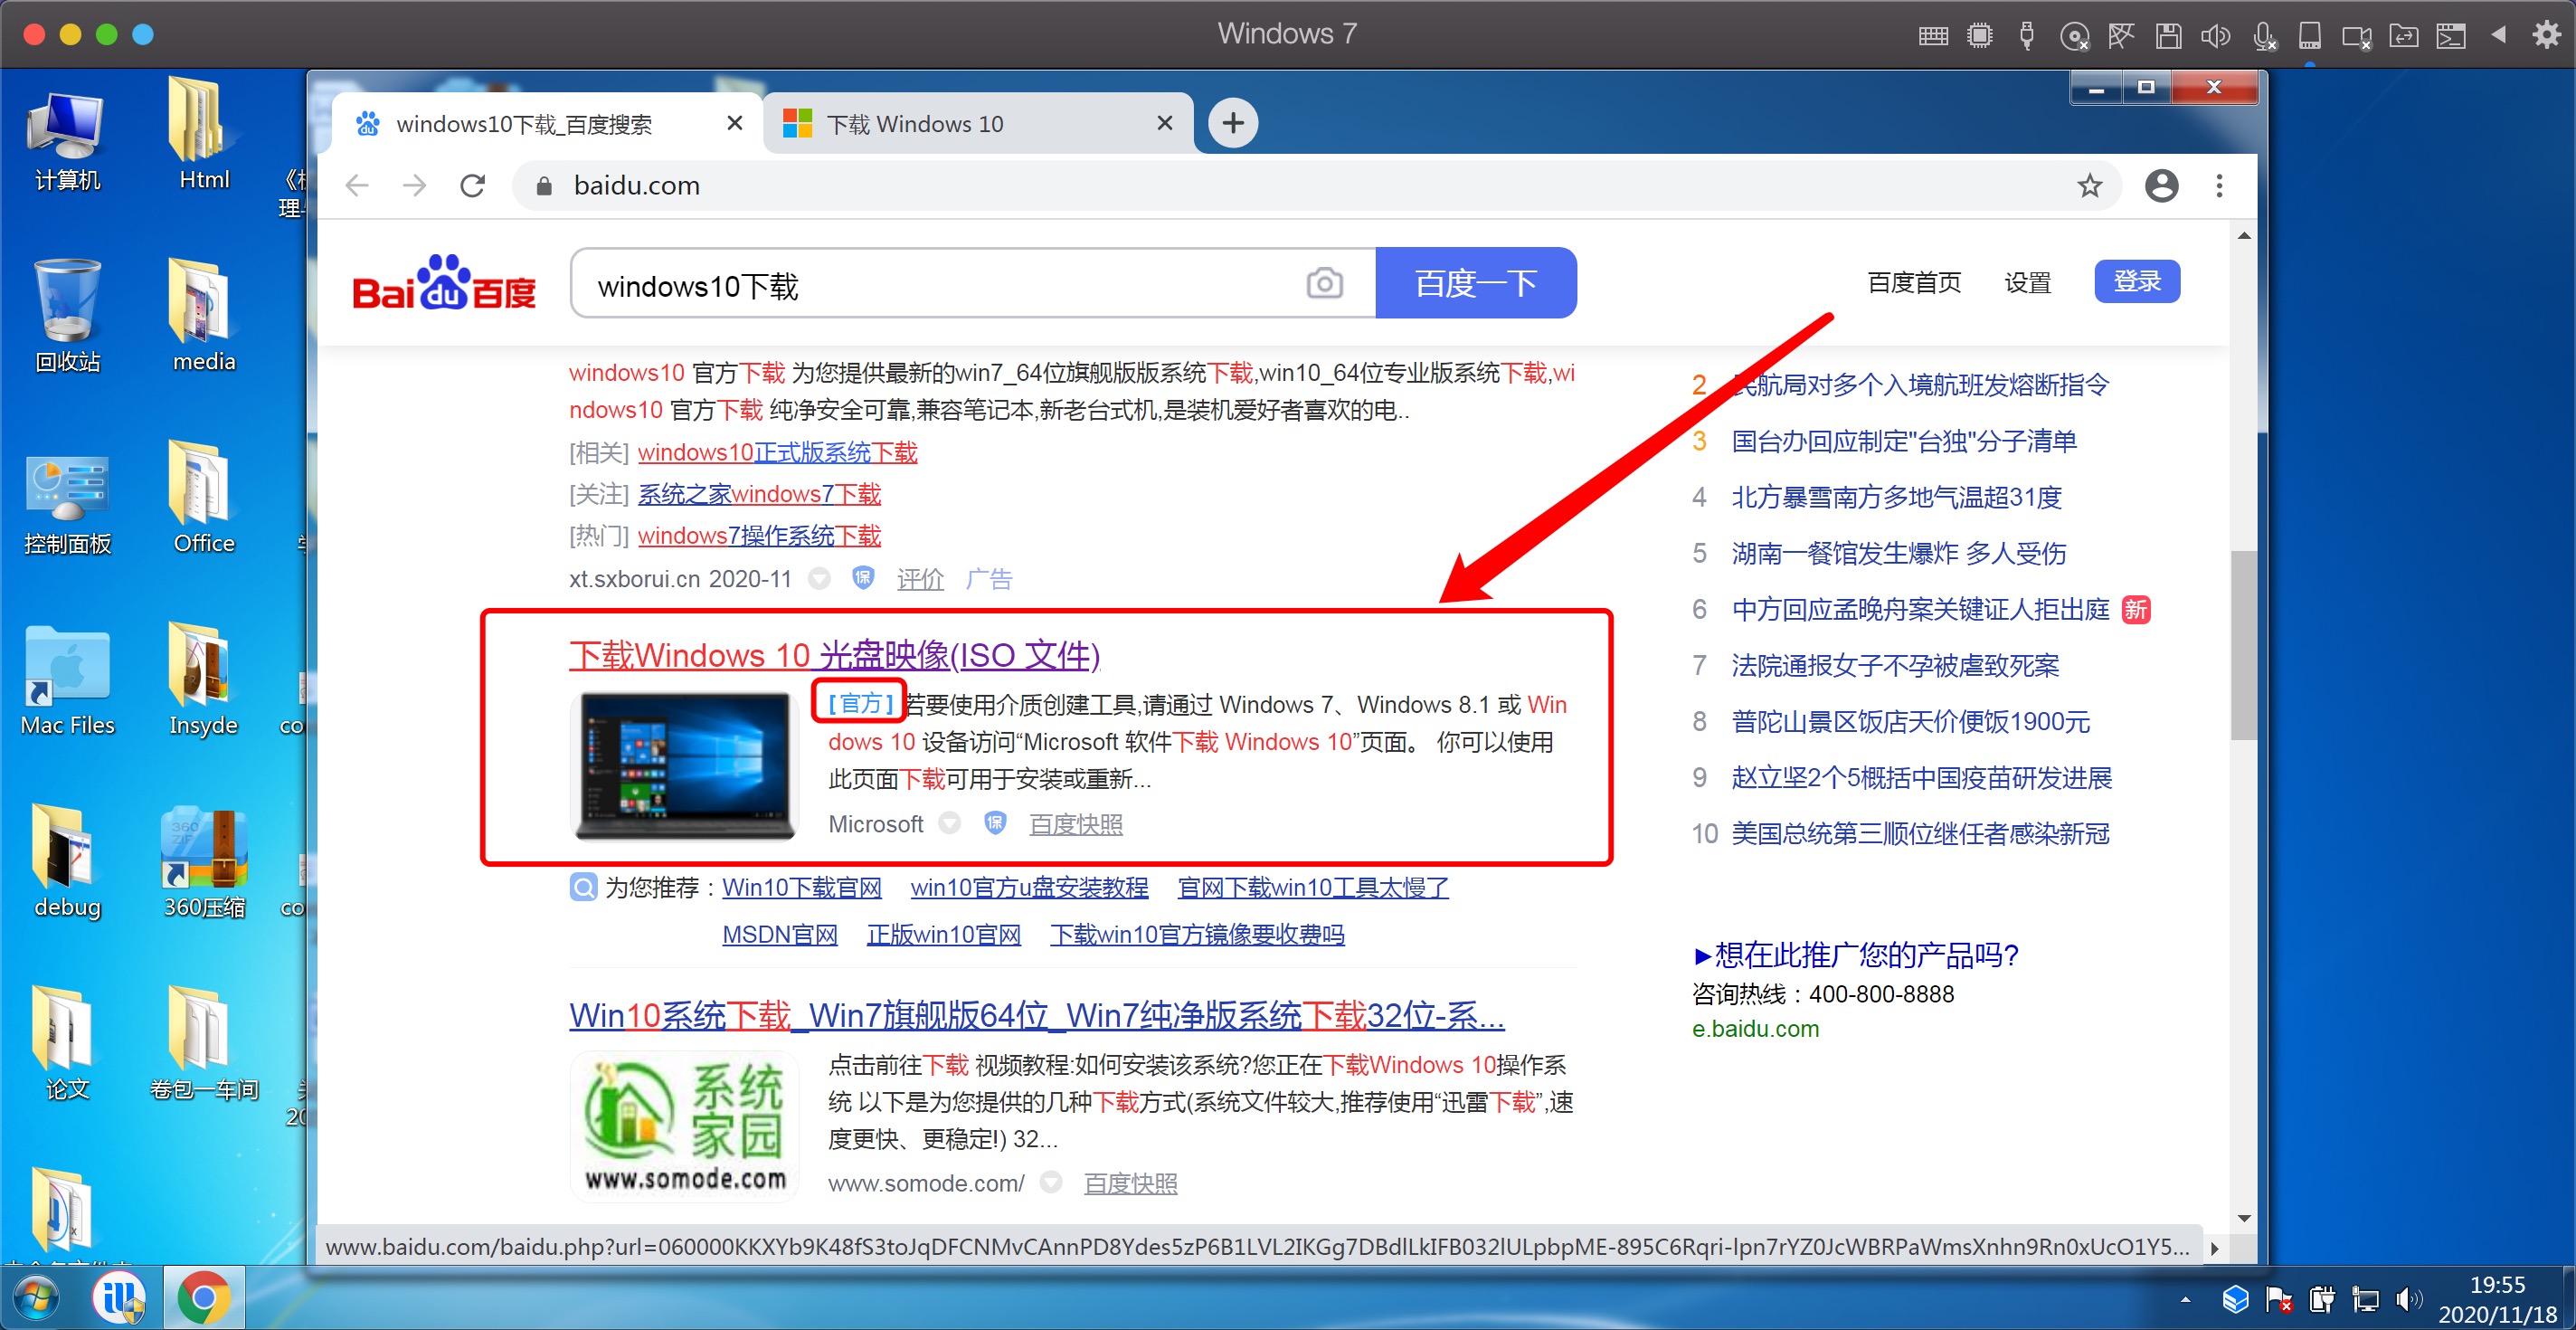
Task: Open hot topic 北方暴雪南方多地气温超31度
Action: click(1896, 497)
